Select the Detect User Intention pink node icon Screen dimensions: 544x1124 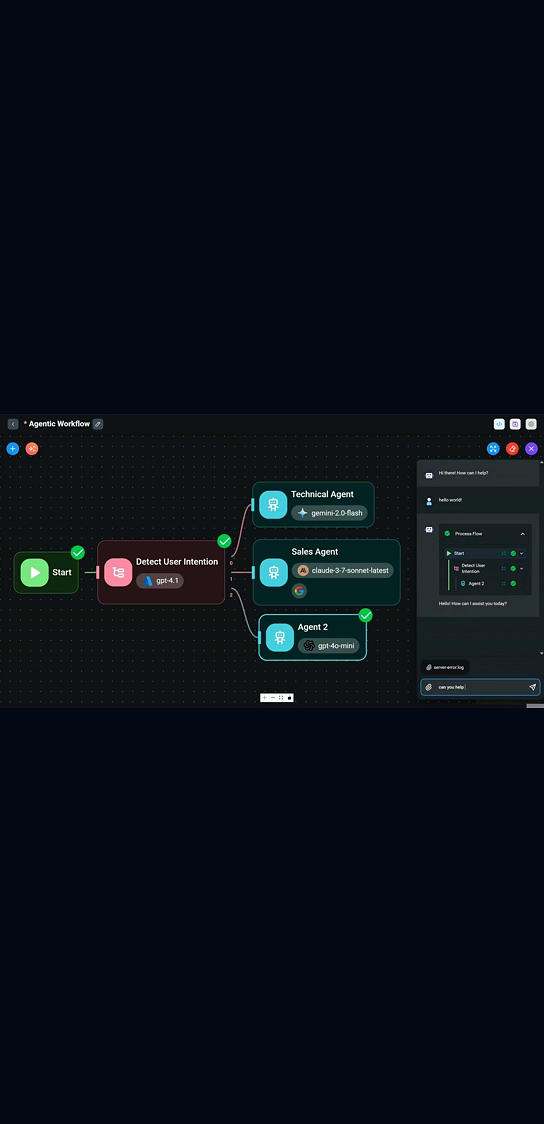pos(118,573)
